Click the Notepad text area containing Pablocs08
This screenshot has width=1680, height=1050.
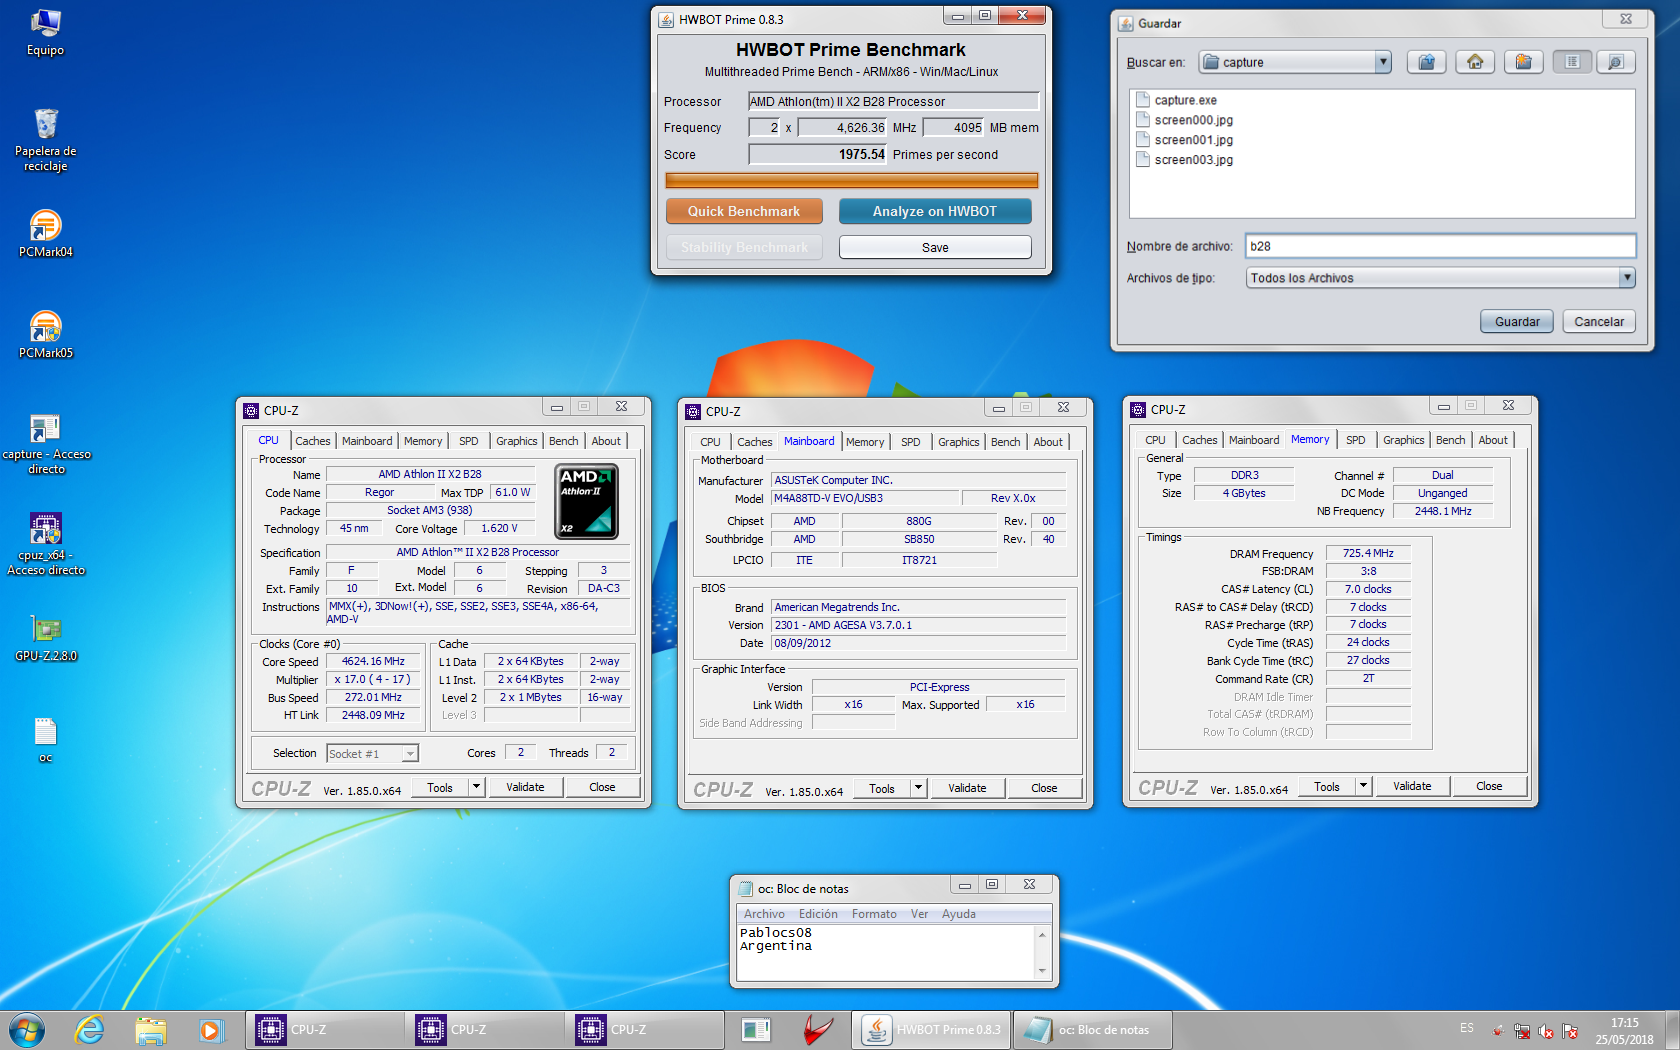(x=886, y=952)
